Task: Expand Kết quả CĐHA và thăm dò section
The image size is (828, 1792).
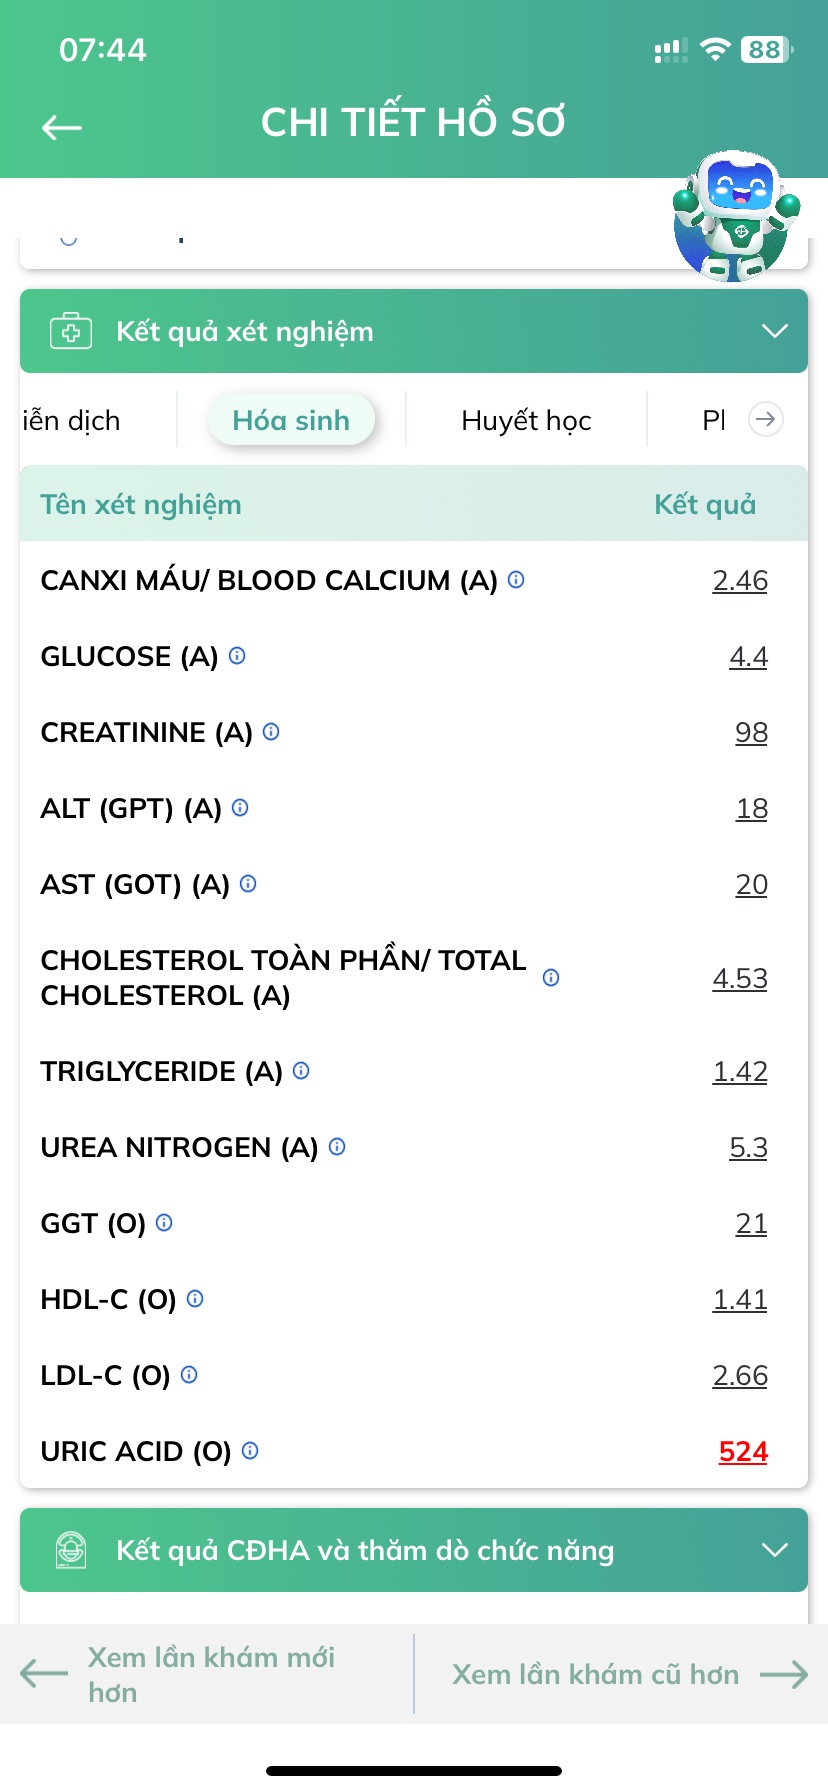Action: 775,1550
